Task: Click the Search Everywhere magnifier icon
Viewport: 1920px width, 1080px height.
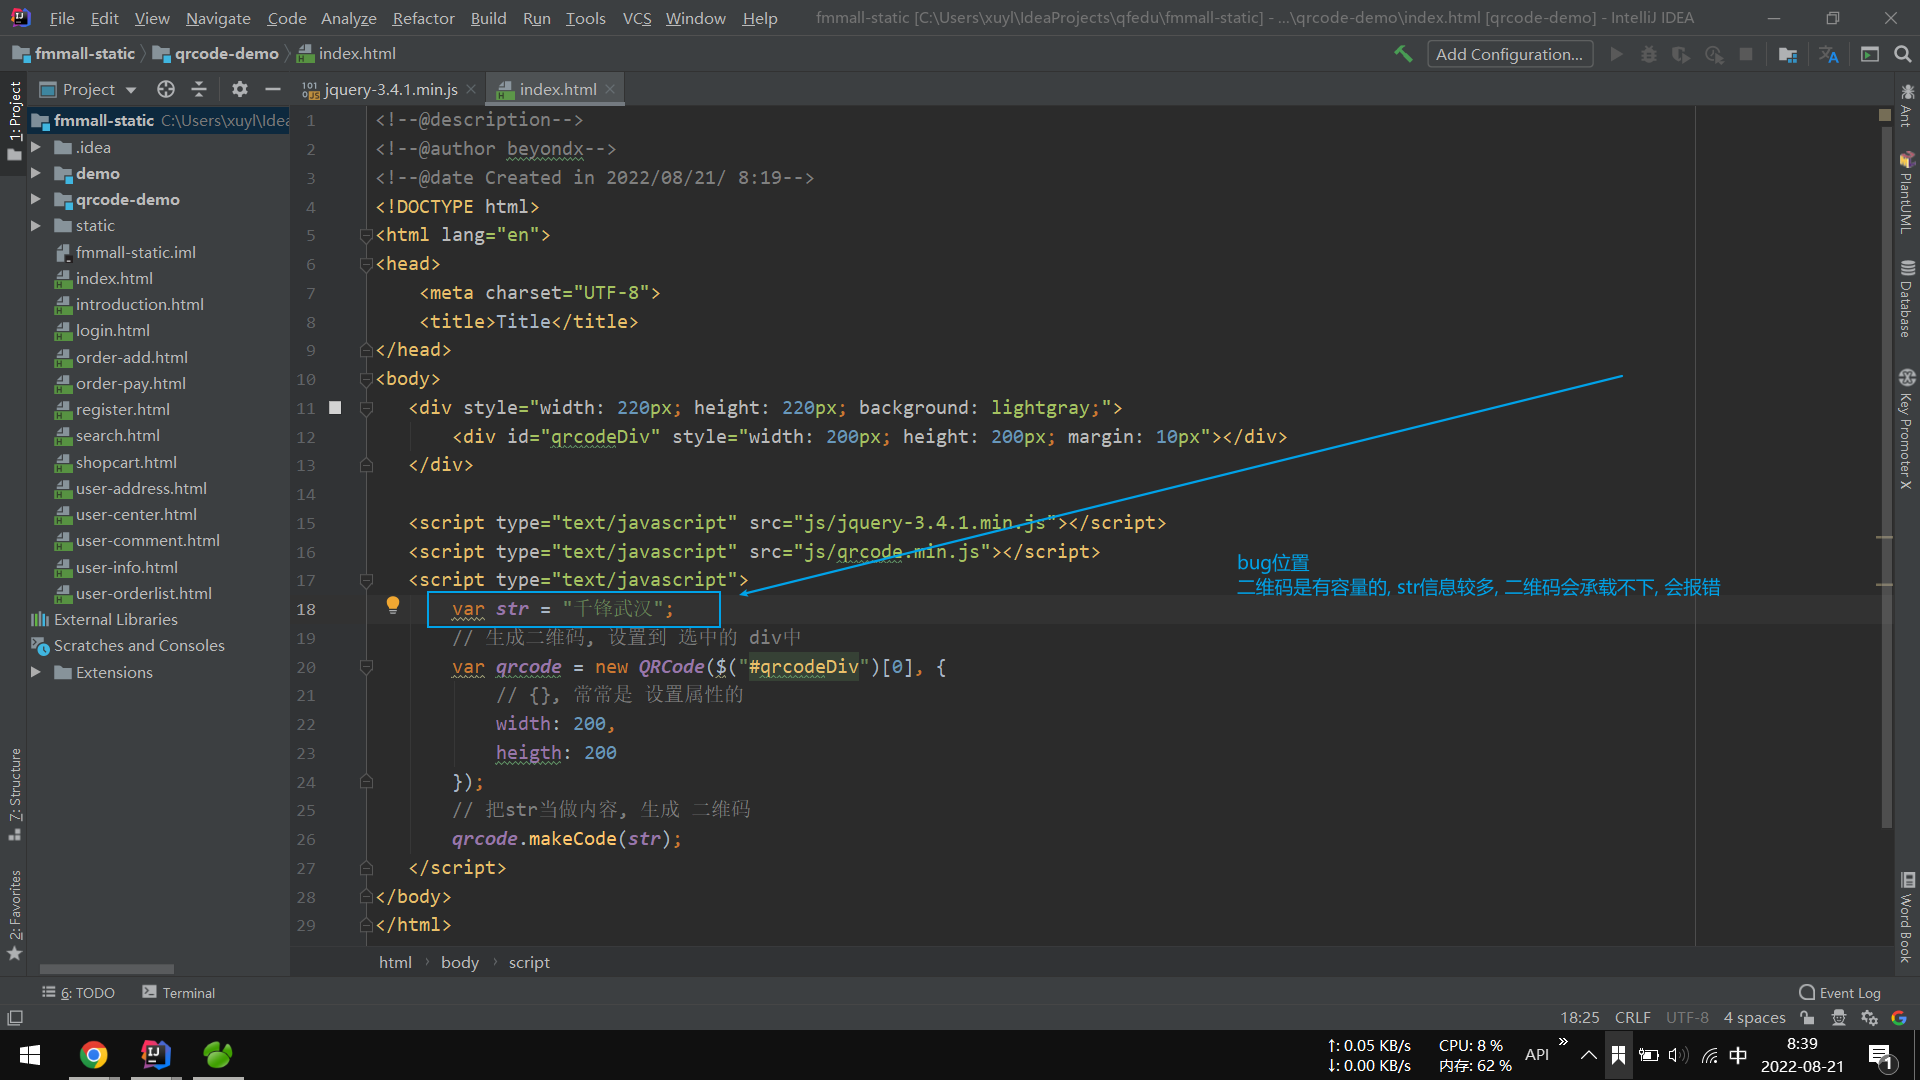Action: tap(1902, 54)
